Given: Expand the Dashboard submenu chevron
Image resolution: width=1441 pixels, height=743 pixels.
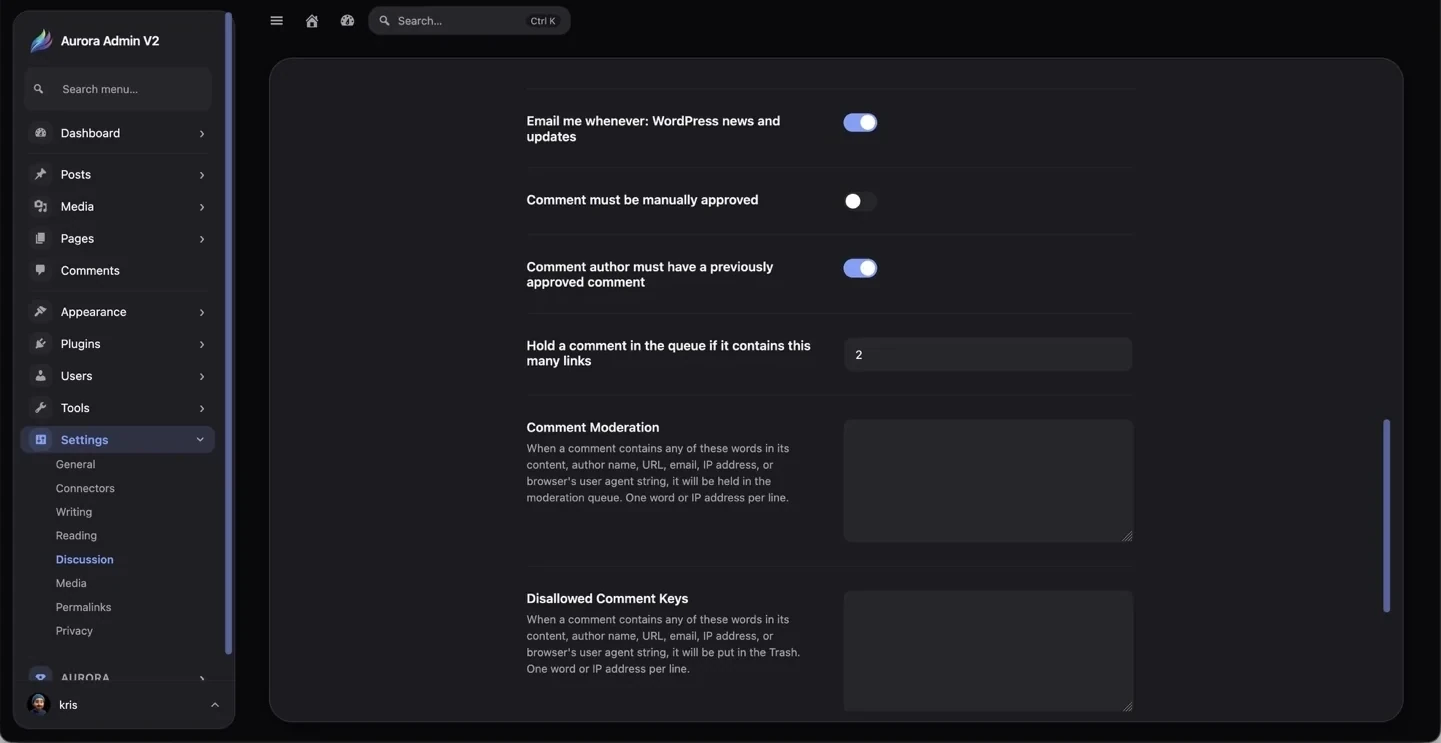Looking at the screenshot, I should [x=202, y=134].
